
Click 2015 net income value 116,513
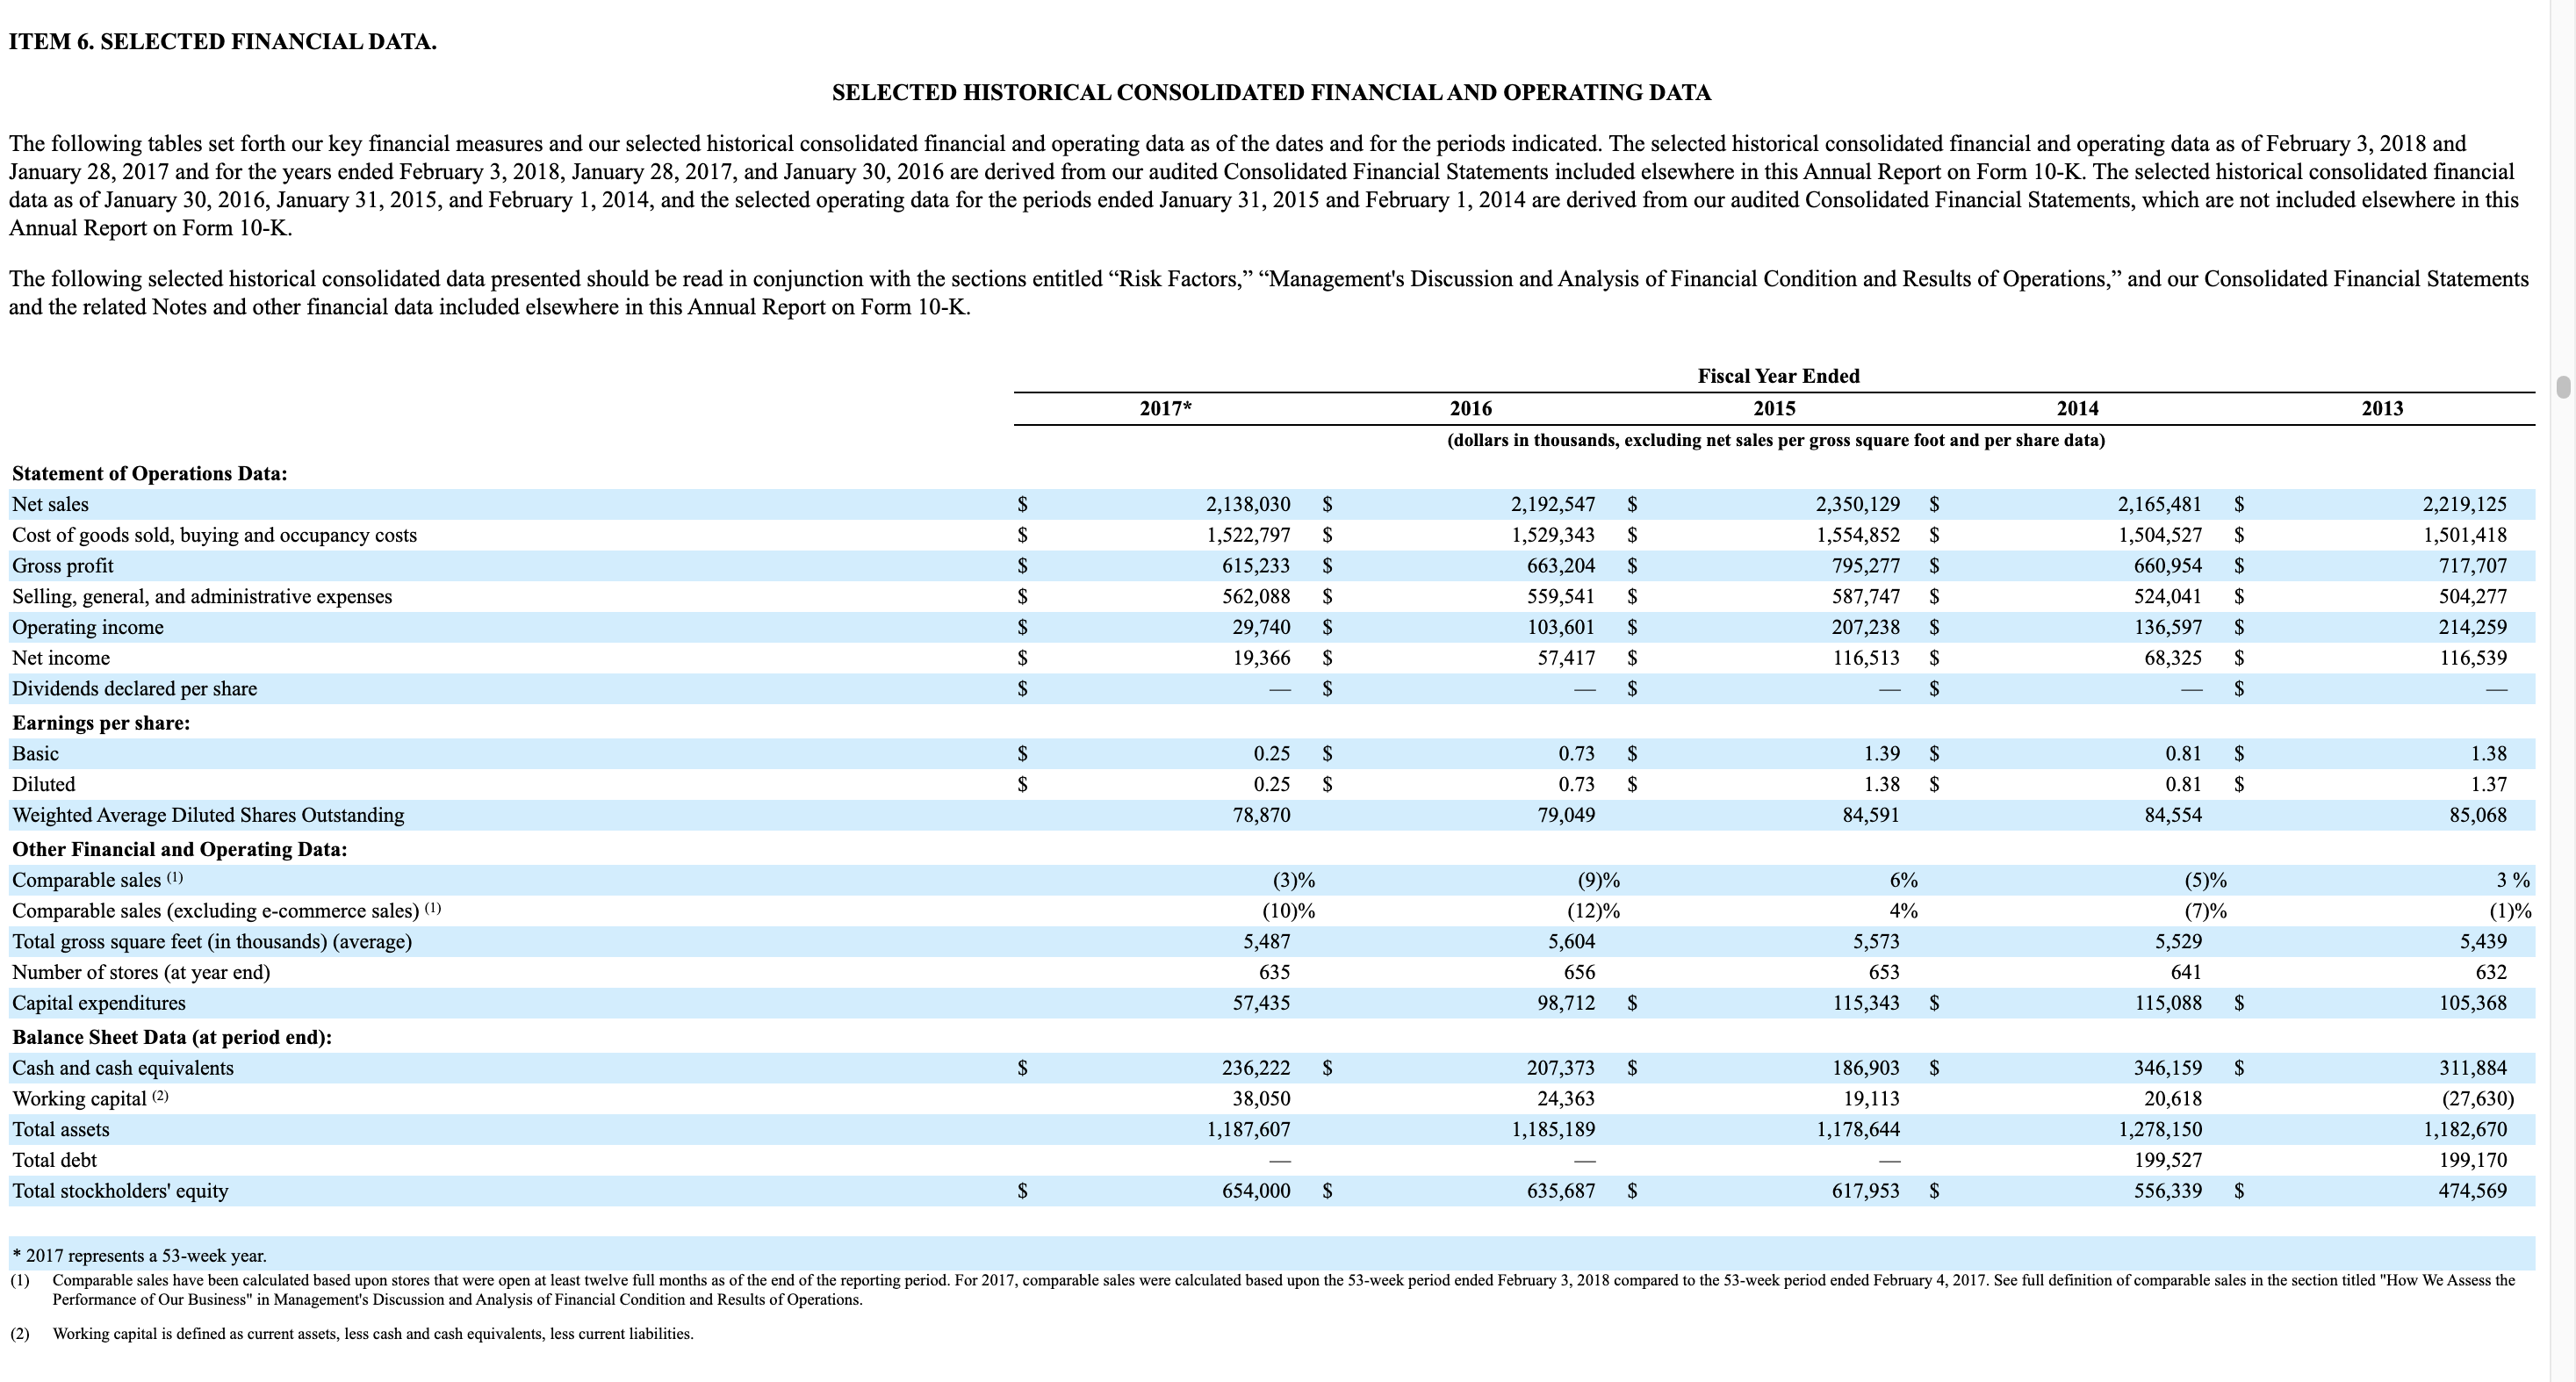[x=1866, y=658]
